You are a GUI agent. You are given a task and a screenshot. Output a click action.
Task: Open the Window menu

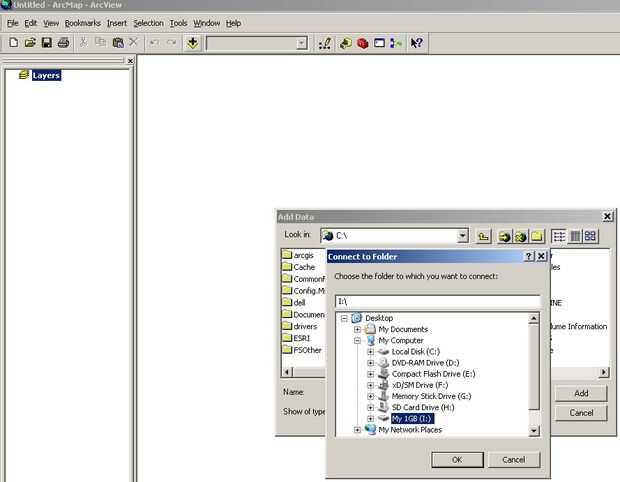tap(206, 23)
